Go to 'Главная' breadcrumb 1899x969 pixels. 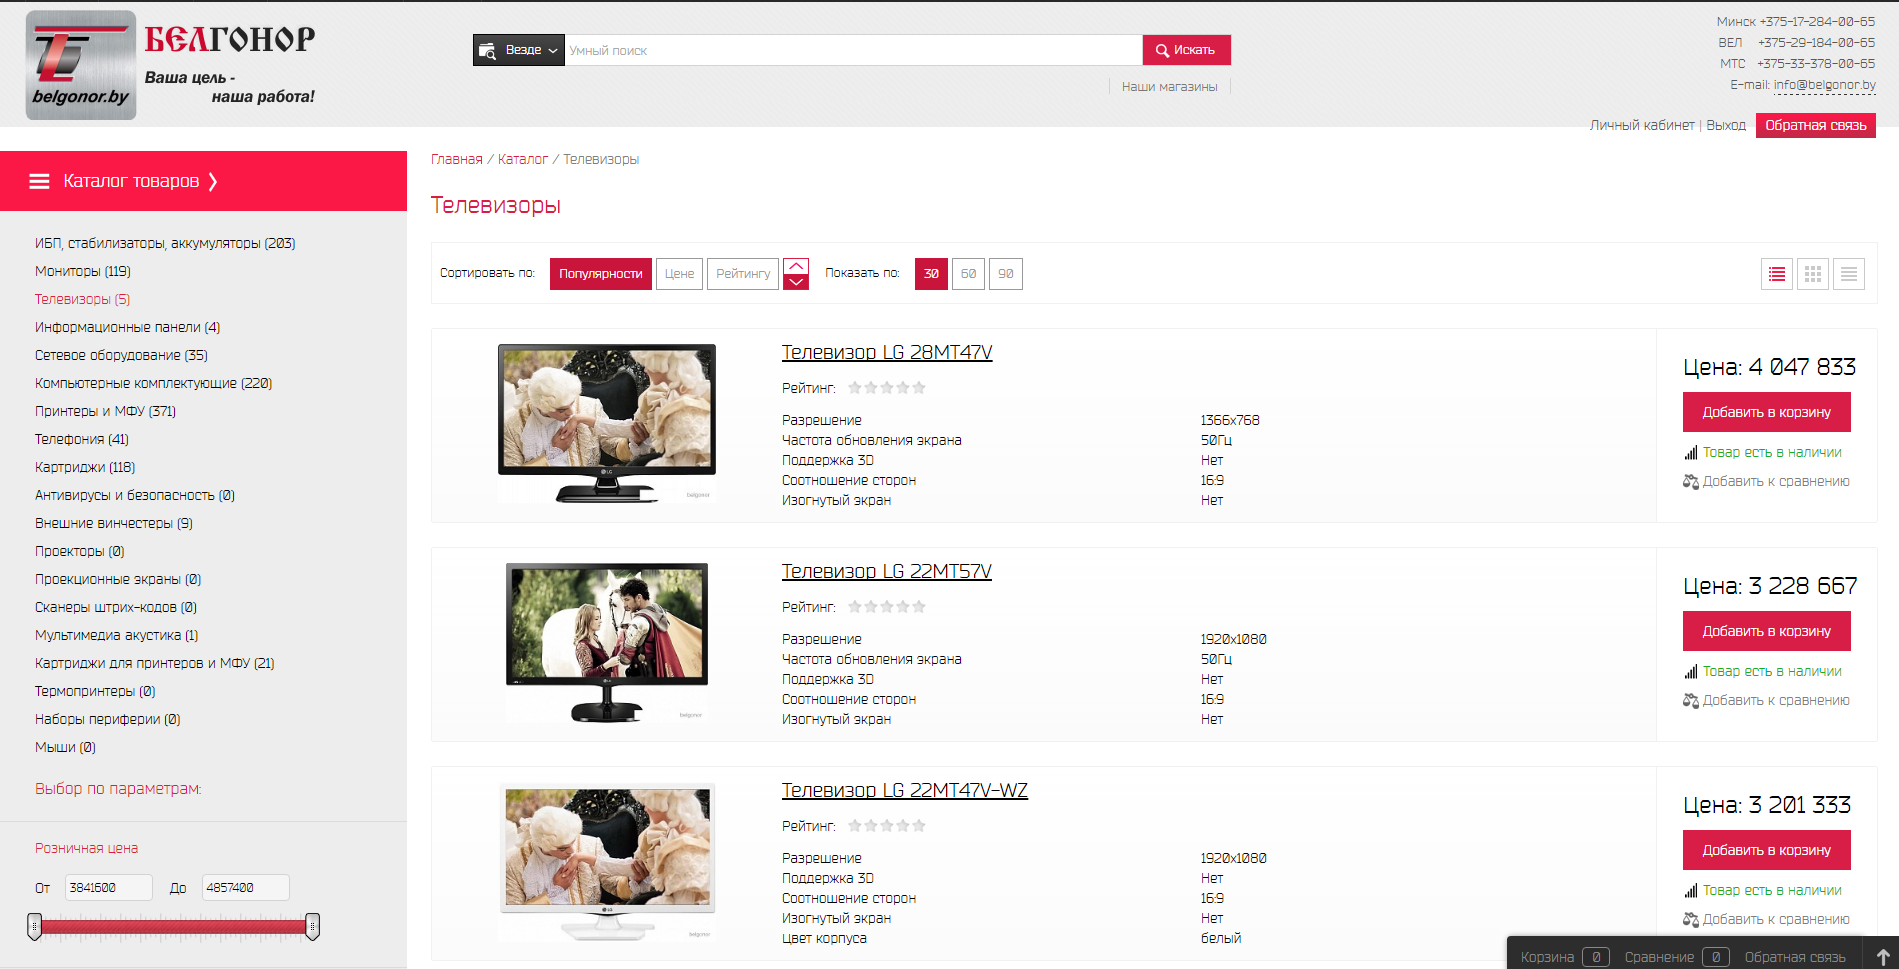click(x=456, y=159)
